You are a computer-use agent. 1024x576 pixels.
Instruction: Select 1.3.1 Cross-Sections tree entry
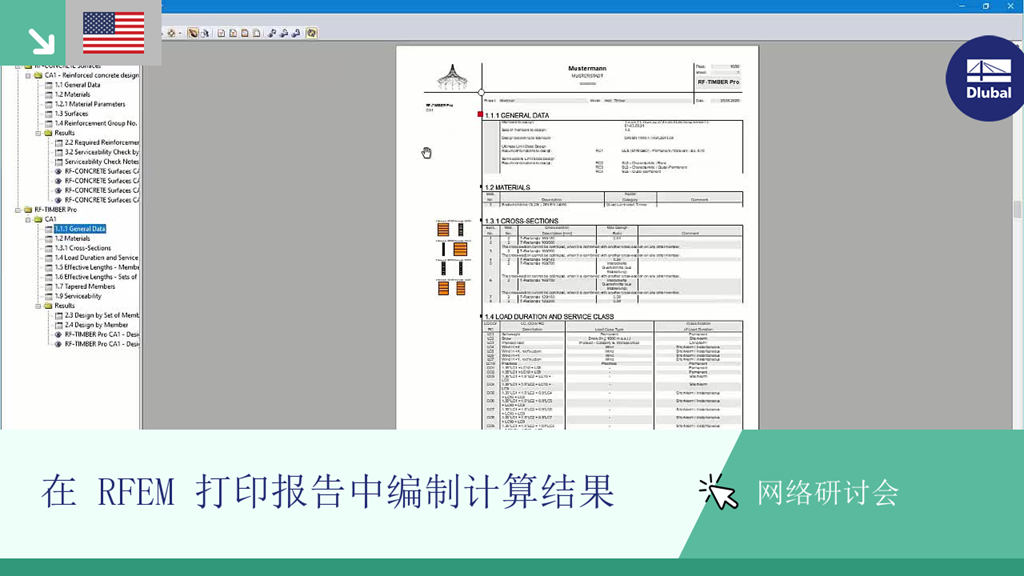coord(83,248)
